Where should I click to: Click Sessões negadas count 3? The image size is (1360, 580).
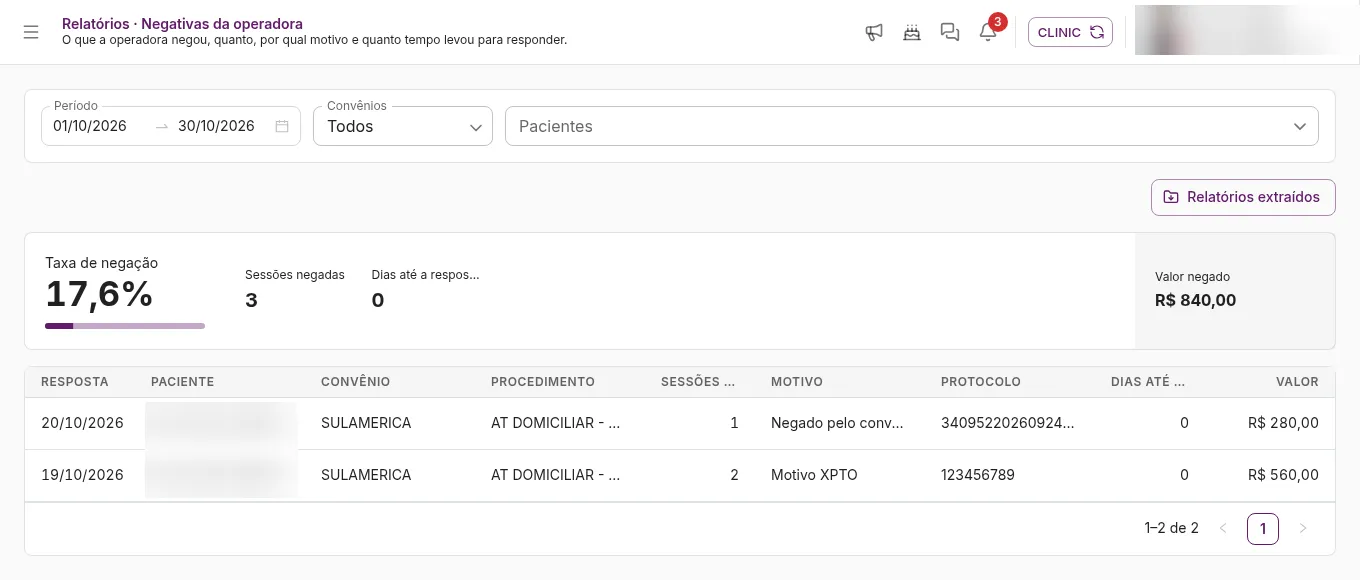251,300
